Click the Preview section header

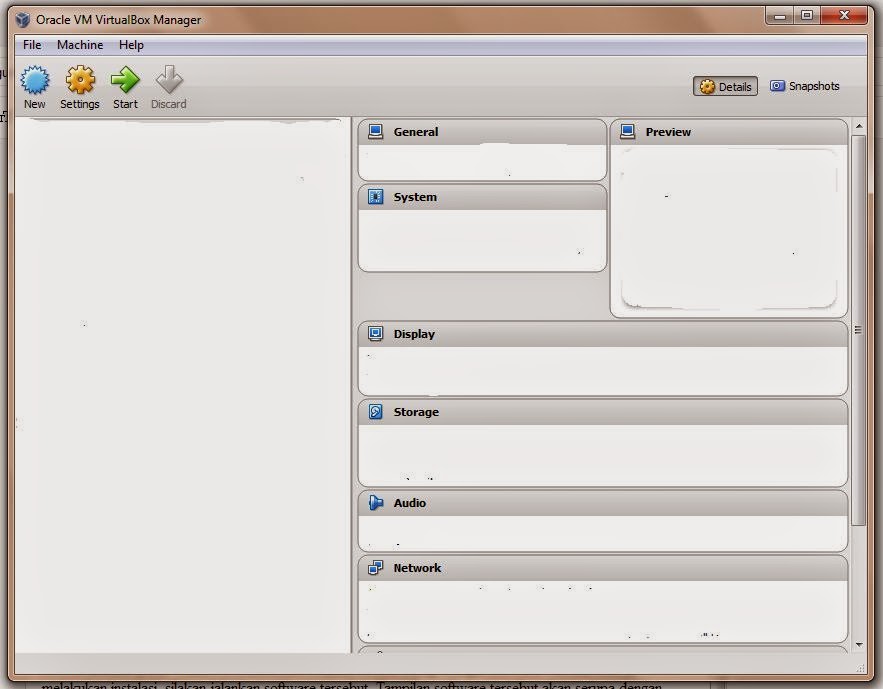point(729,132)
